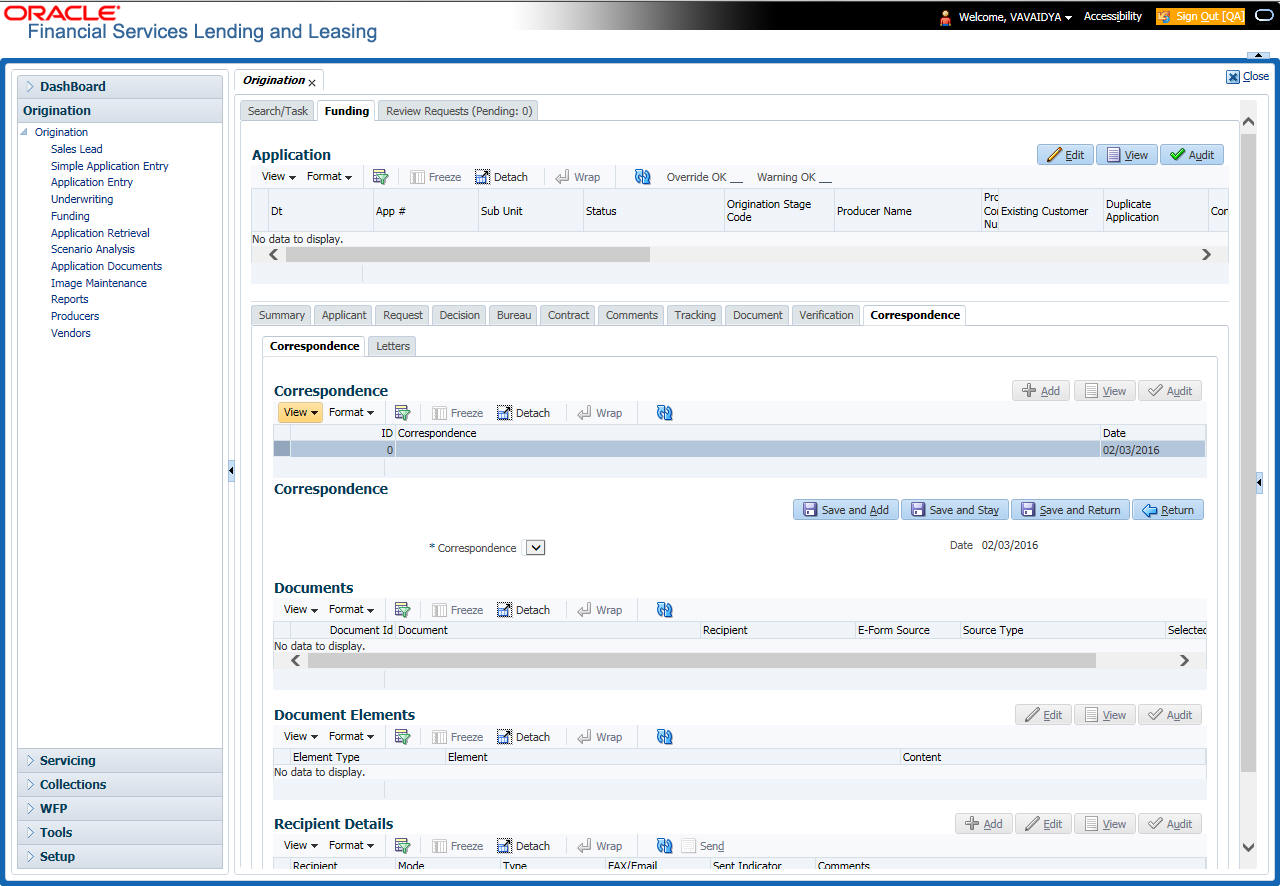The image size is (1280, 886).
Task: Refresh the Documents table
Action: point(665,610)
